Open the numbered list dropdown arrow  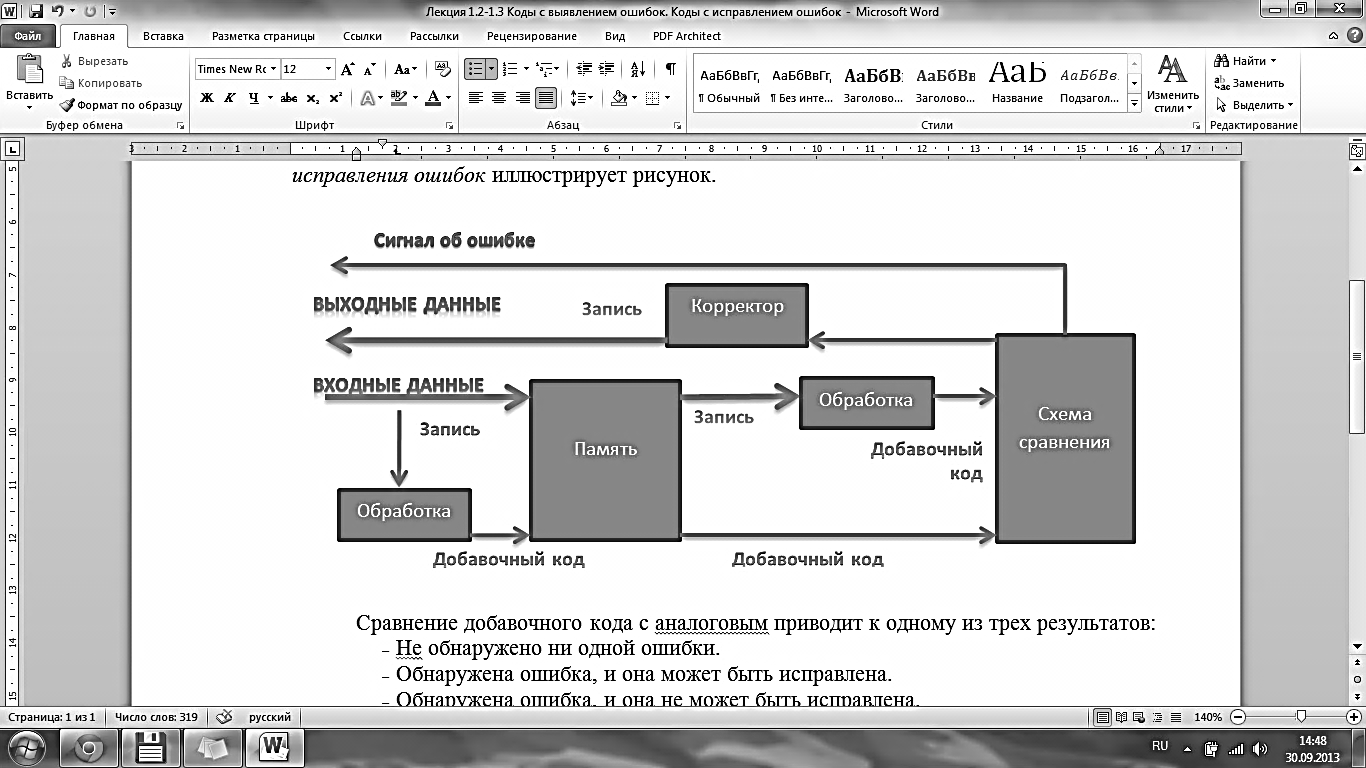[x=527, y=69]
